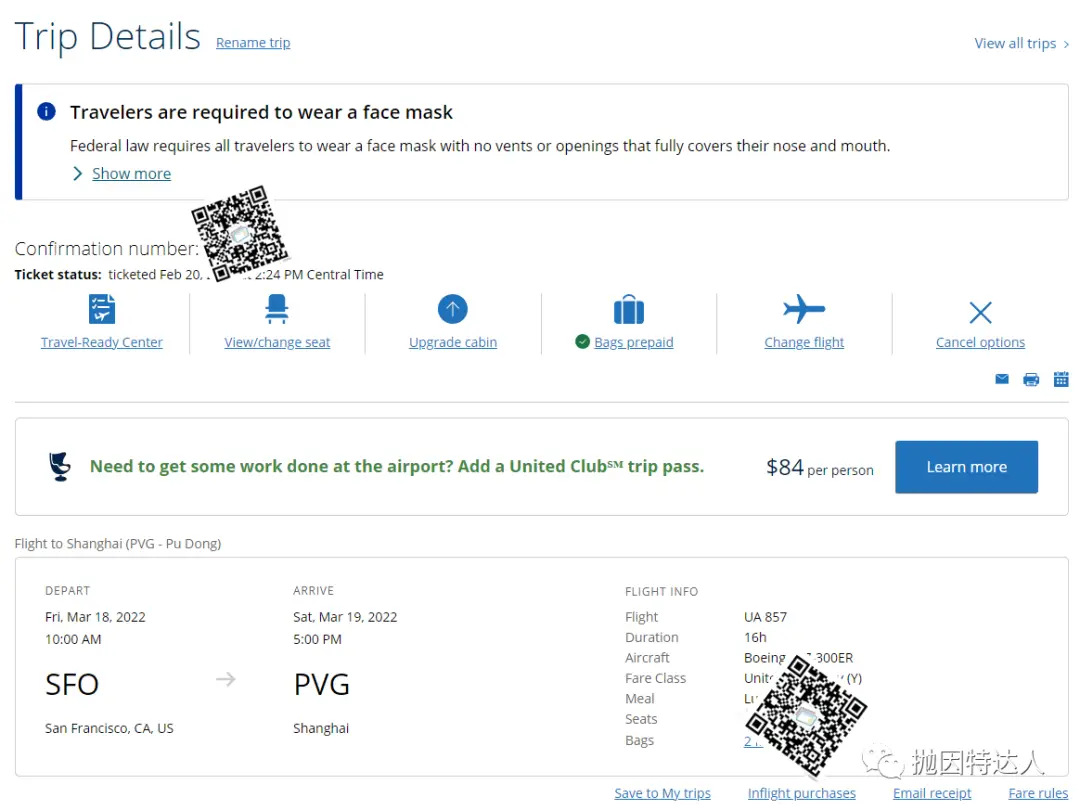1080x810 pixels.
Task: Click the add-to-calendar icon
Action: 1061,379
